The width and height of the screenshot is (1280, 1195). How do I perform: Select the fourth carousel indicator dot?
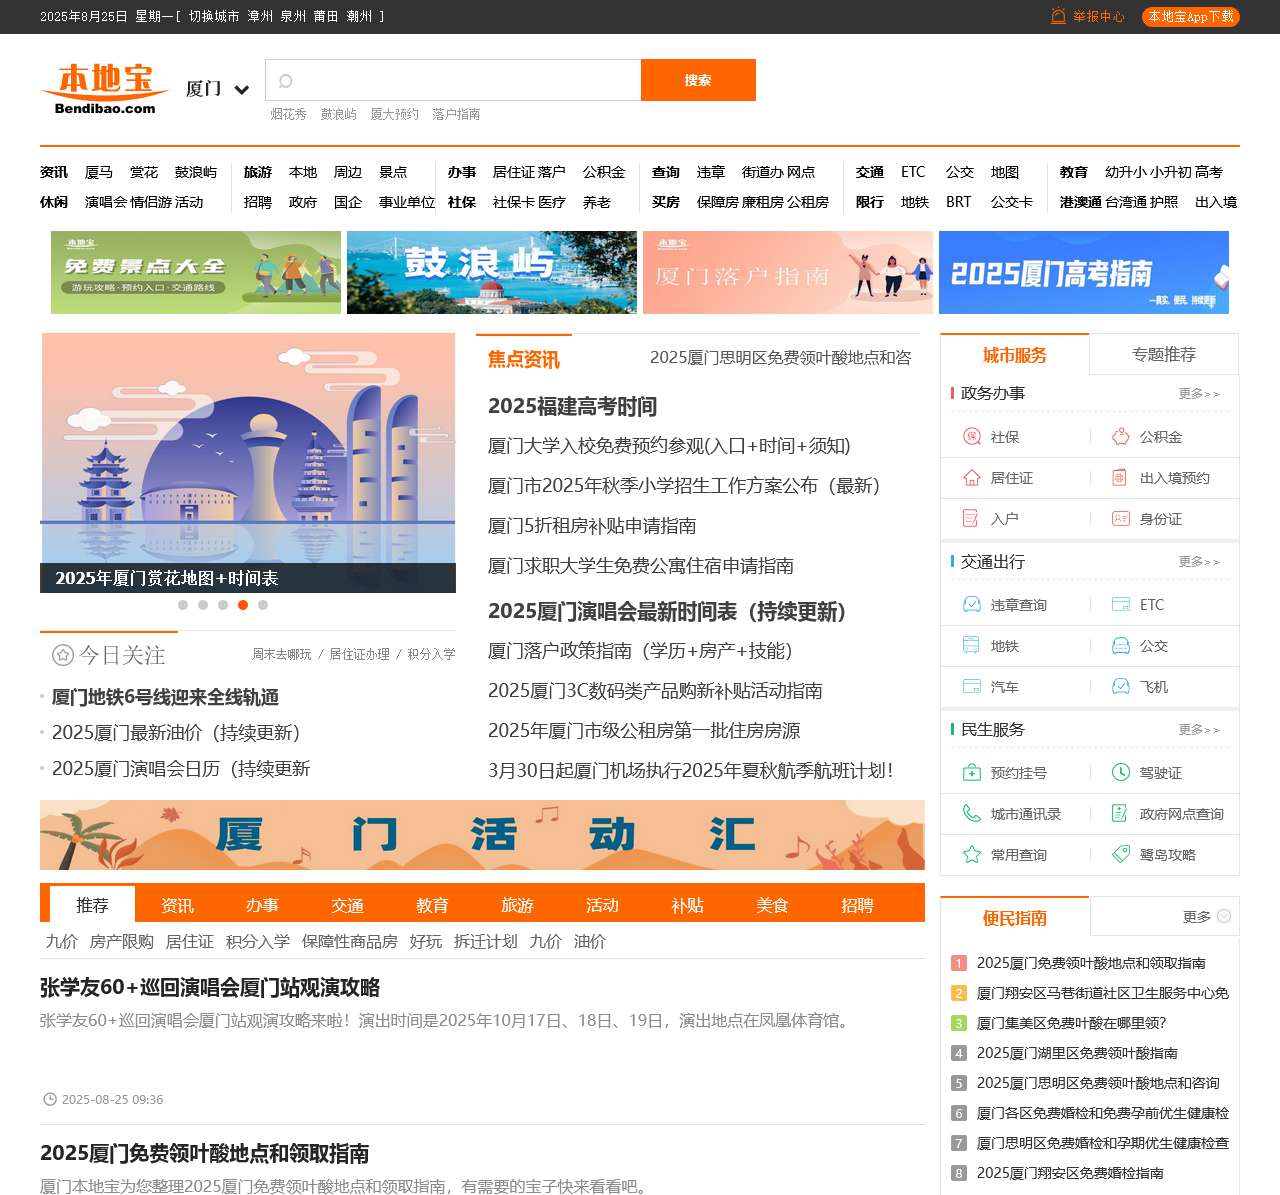click(x=243, y=605)
